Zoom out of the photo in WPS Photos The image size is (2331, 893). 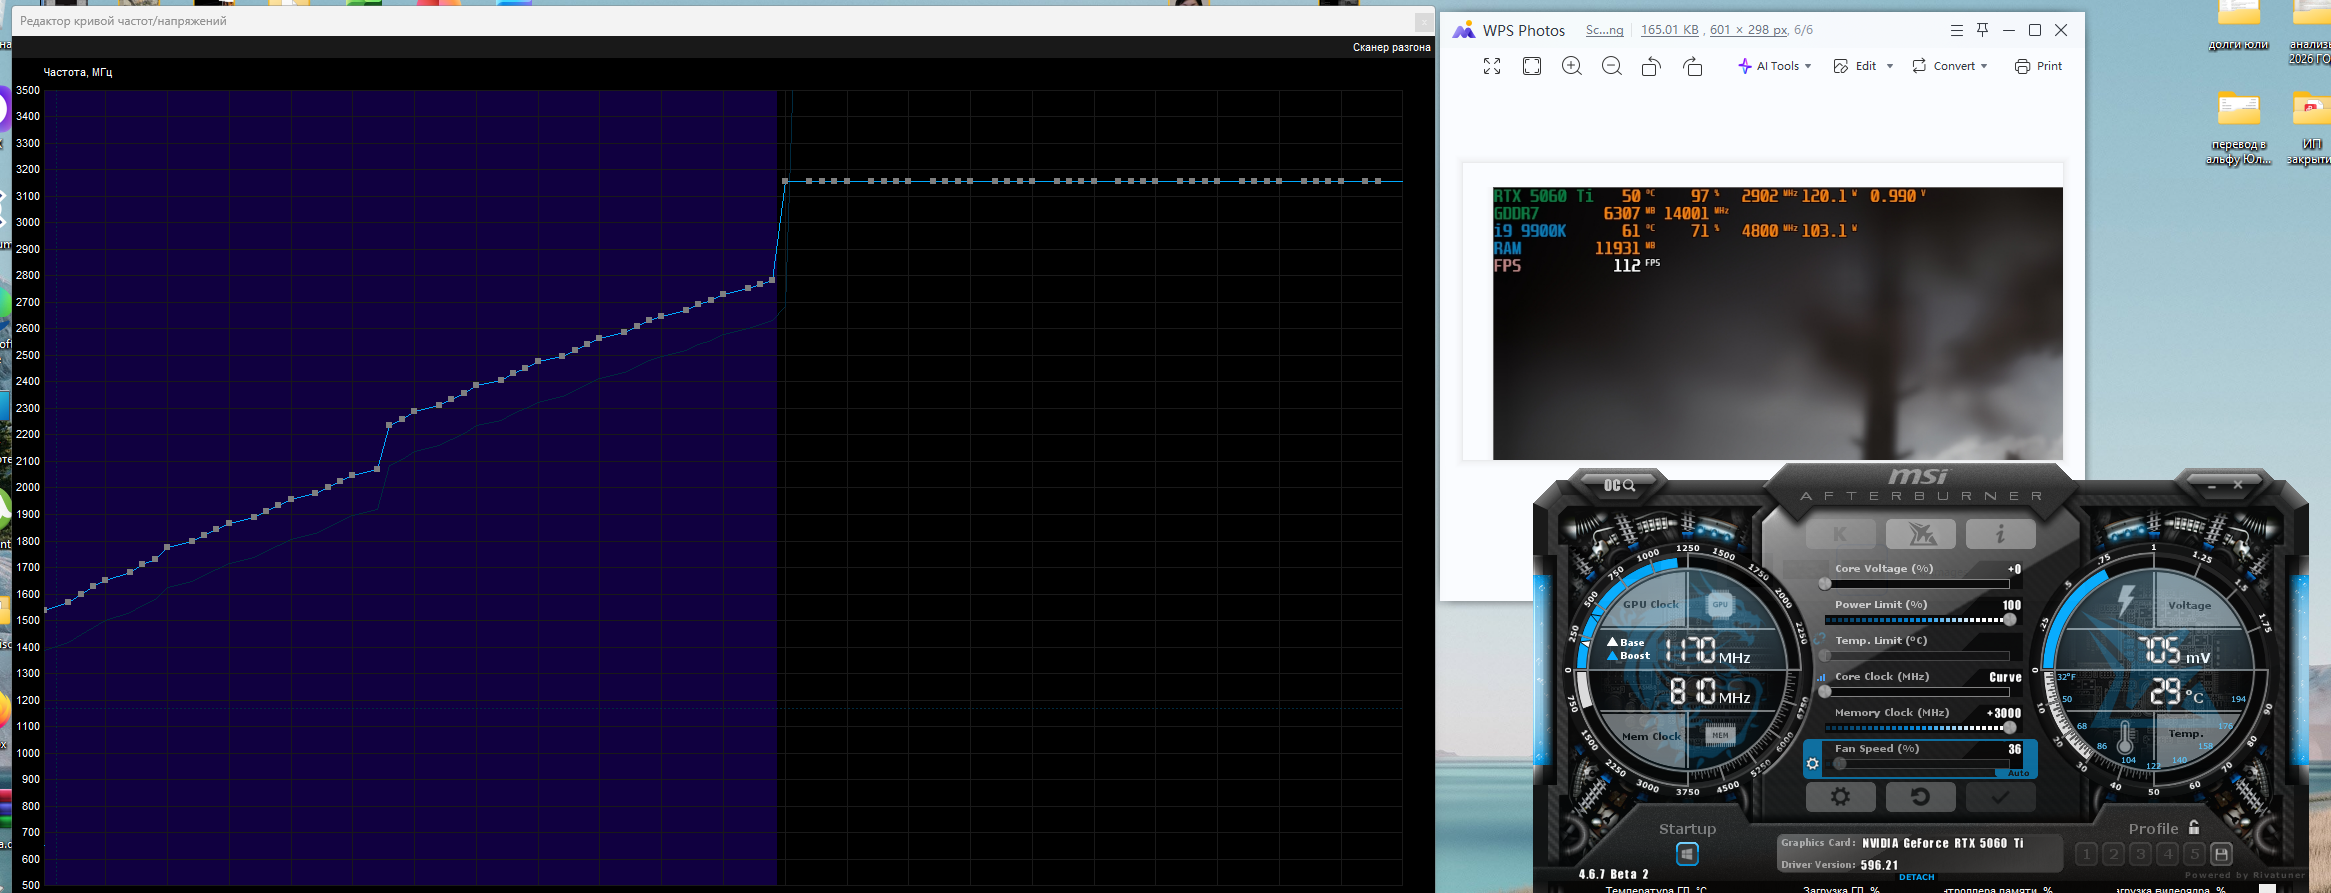(1612, 66)
